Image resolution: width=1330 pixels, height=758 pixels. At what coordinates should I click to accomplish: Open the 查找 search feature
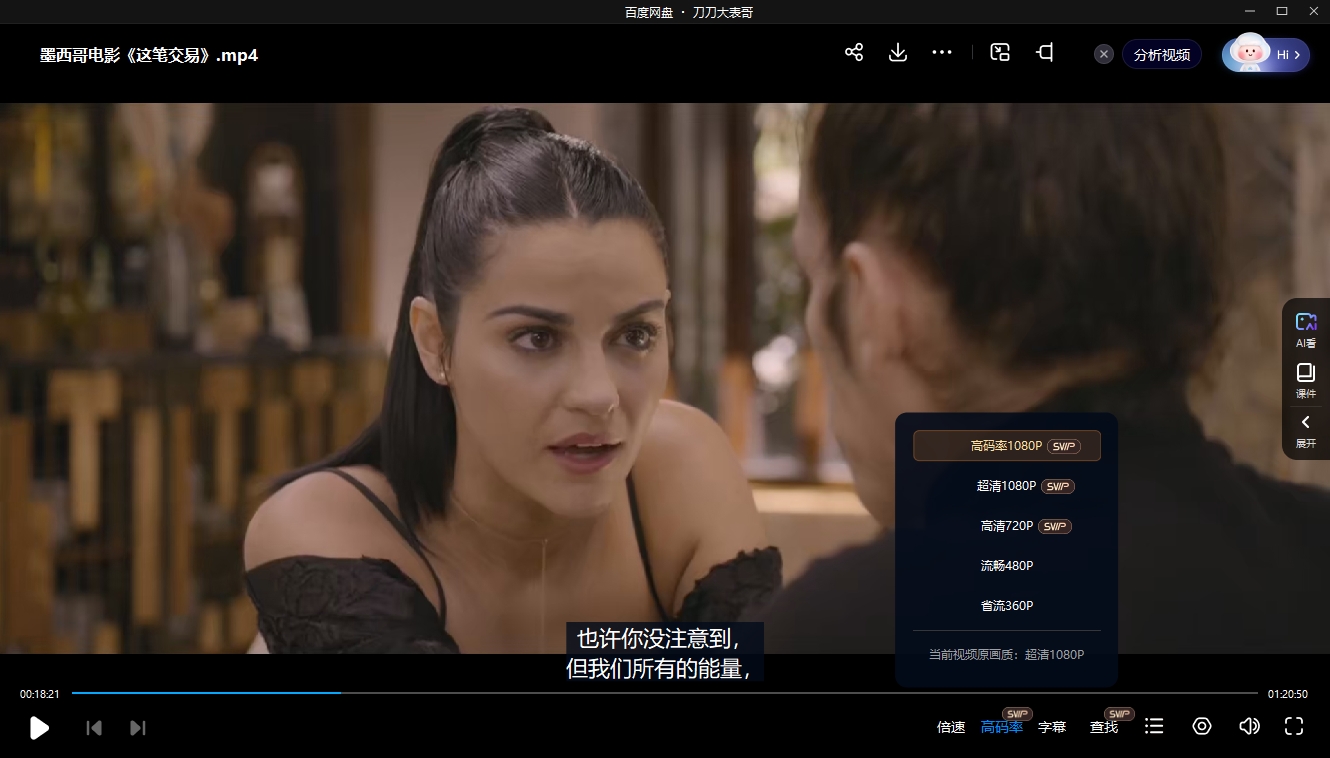(1104, 727)
